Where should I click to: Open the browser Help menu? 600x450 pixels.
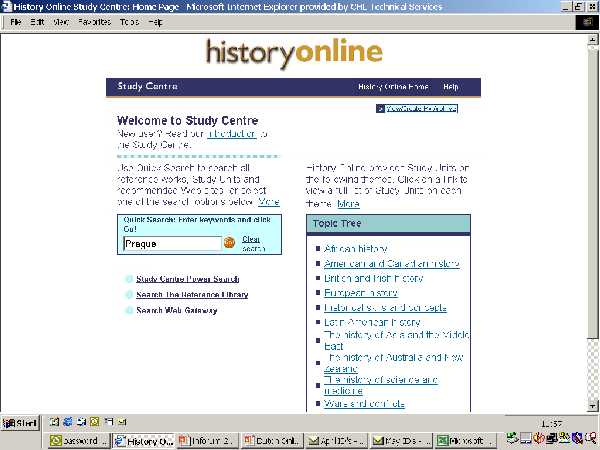155,22
